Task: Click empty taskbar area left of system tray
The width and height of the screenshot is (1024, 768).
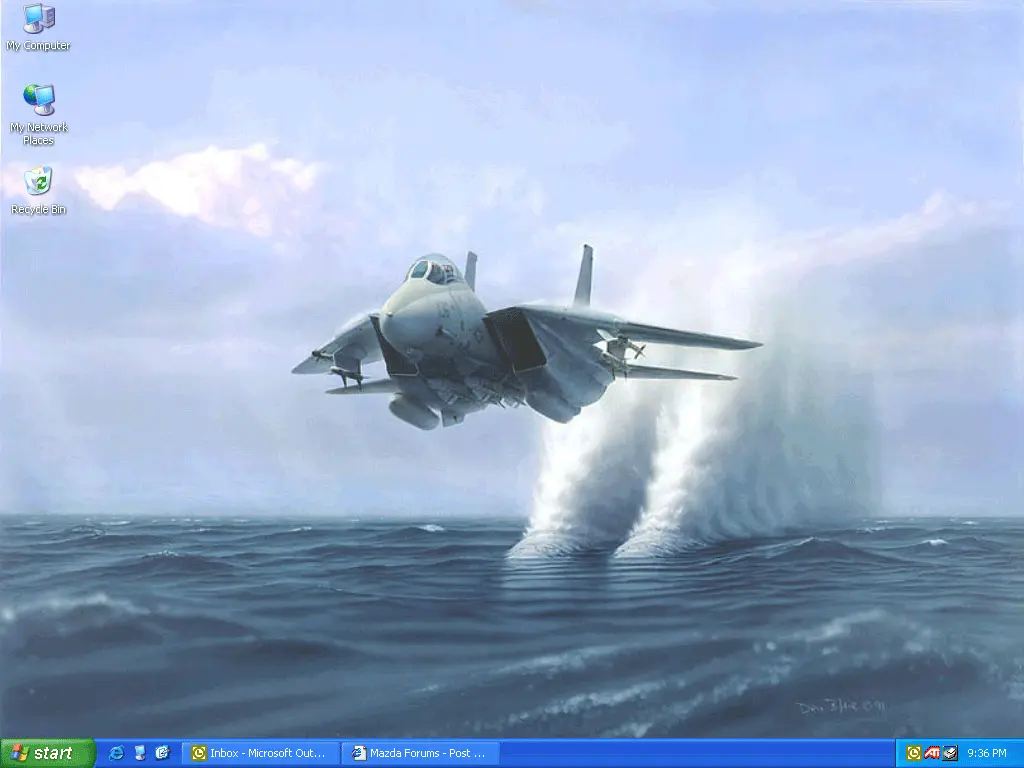Action: (700, 753)
